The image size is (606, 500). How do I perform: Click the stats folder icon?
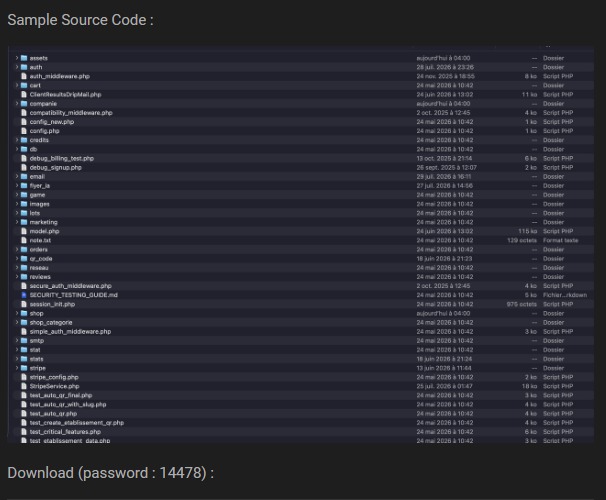click(24, 359)
